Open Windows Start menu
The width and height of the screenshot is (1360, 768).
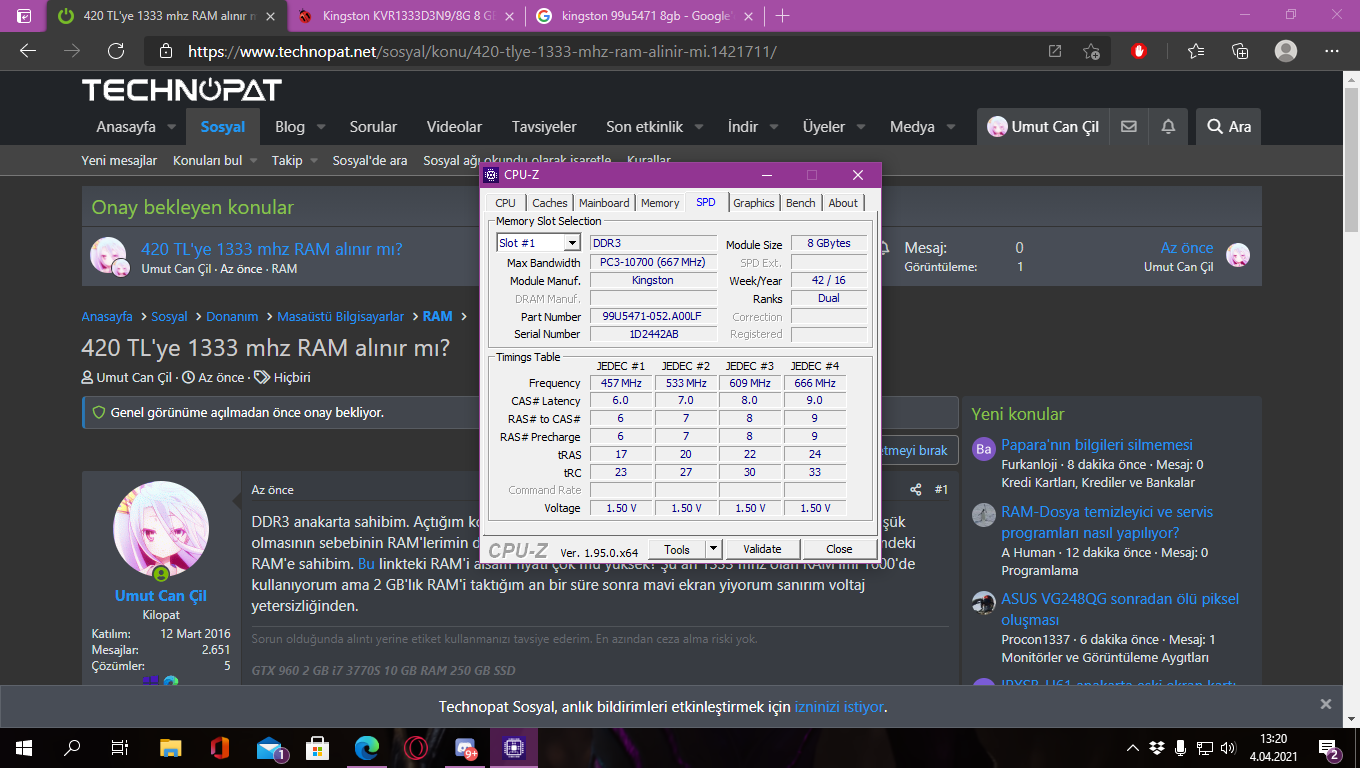24,748
